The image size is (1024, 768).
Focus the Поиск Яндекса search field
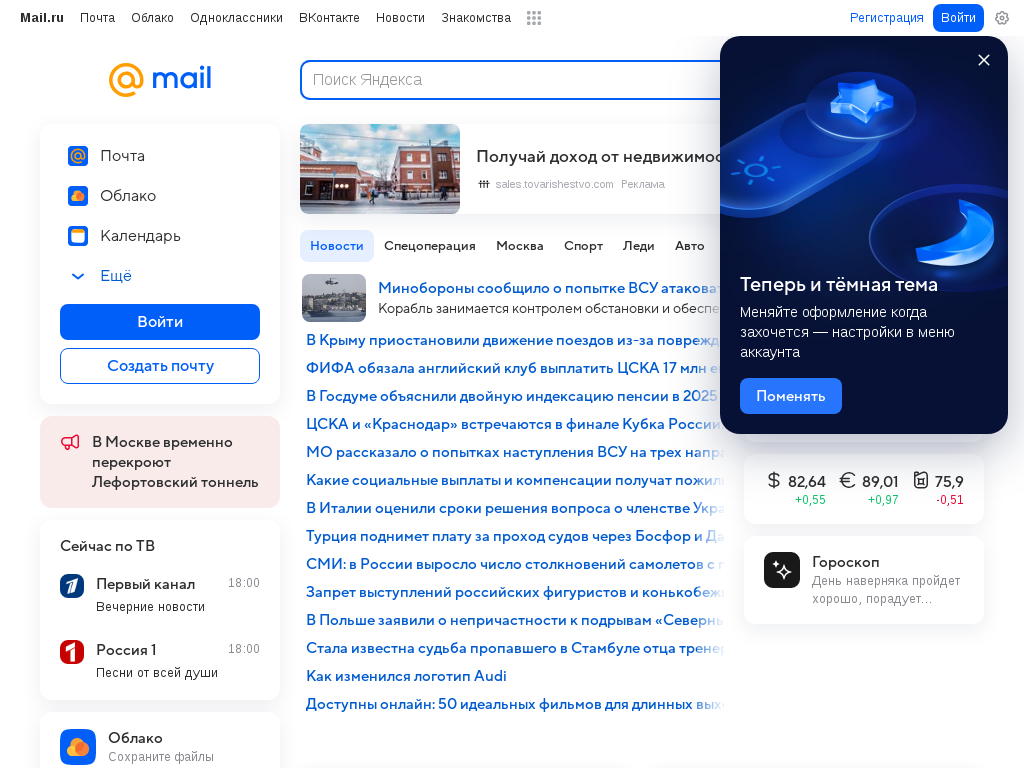[511, 80]
